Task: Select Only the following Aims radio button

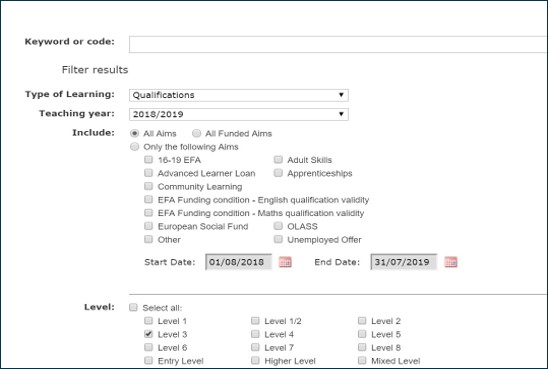Action: (135, 146)
